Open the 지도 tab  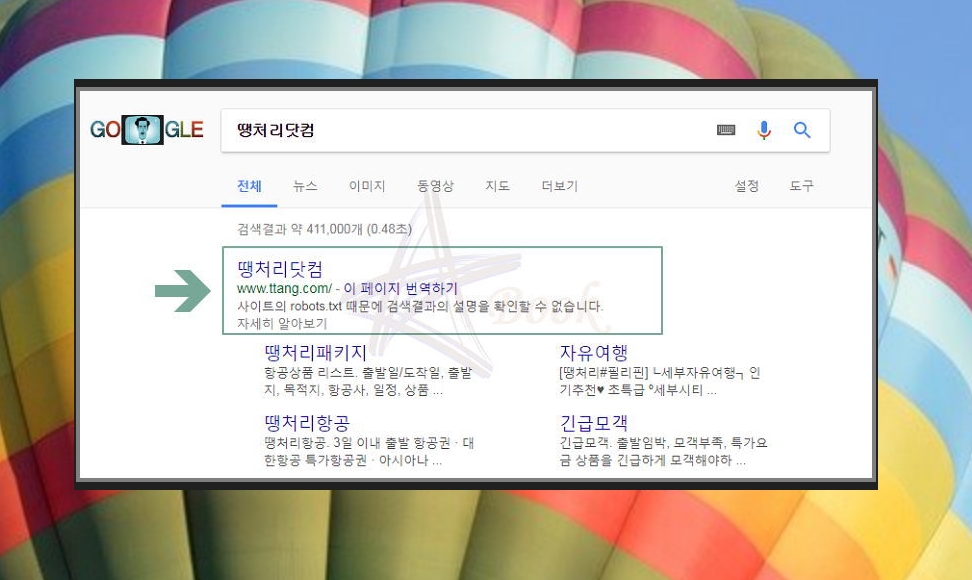point(497,186)
